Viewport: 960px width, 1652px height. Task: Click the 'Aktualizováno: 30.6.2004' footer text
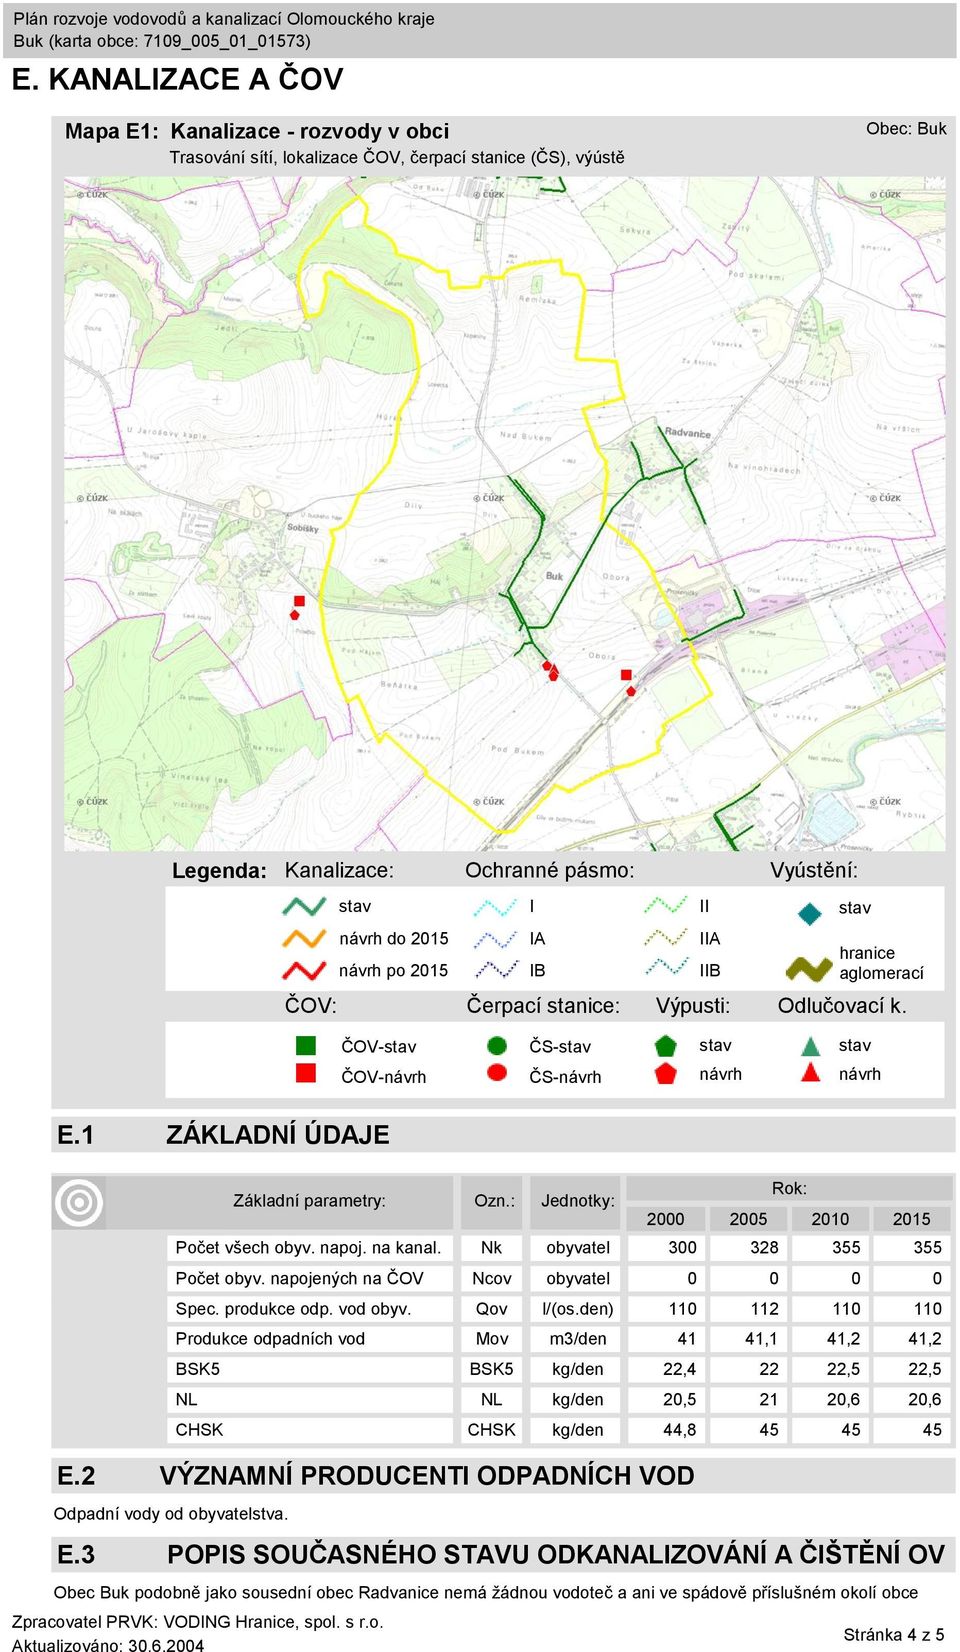tap(108, 1644)
